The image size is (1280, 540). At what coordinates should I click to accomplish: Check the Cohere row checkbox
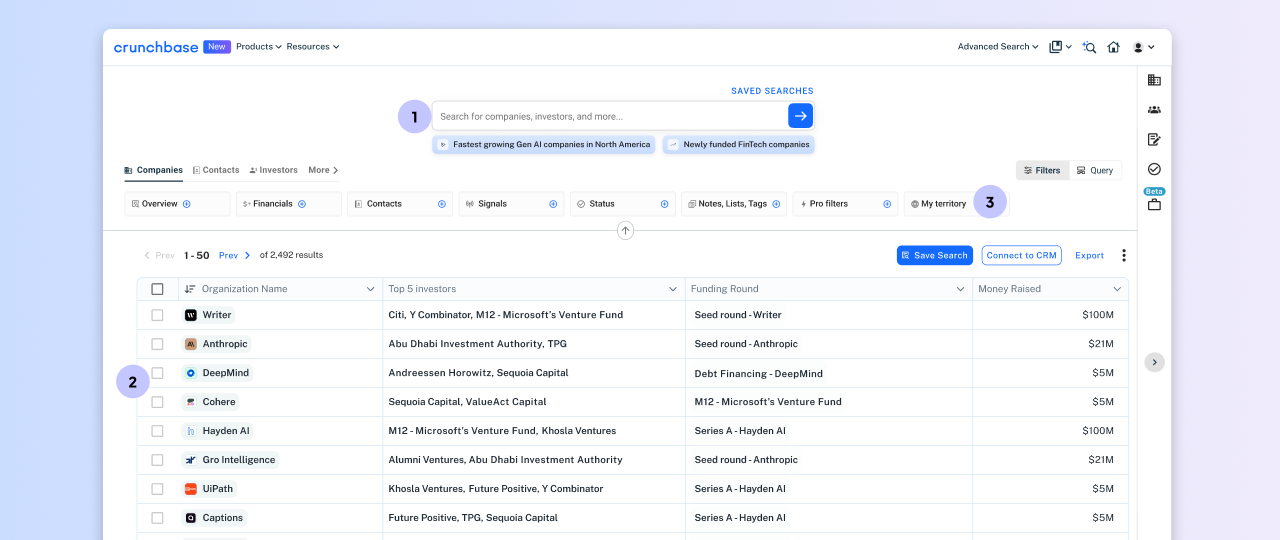click(x=157, y=402)
